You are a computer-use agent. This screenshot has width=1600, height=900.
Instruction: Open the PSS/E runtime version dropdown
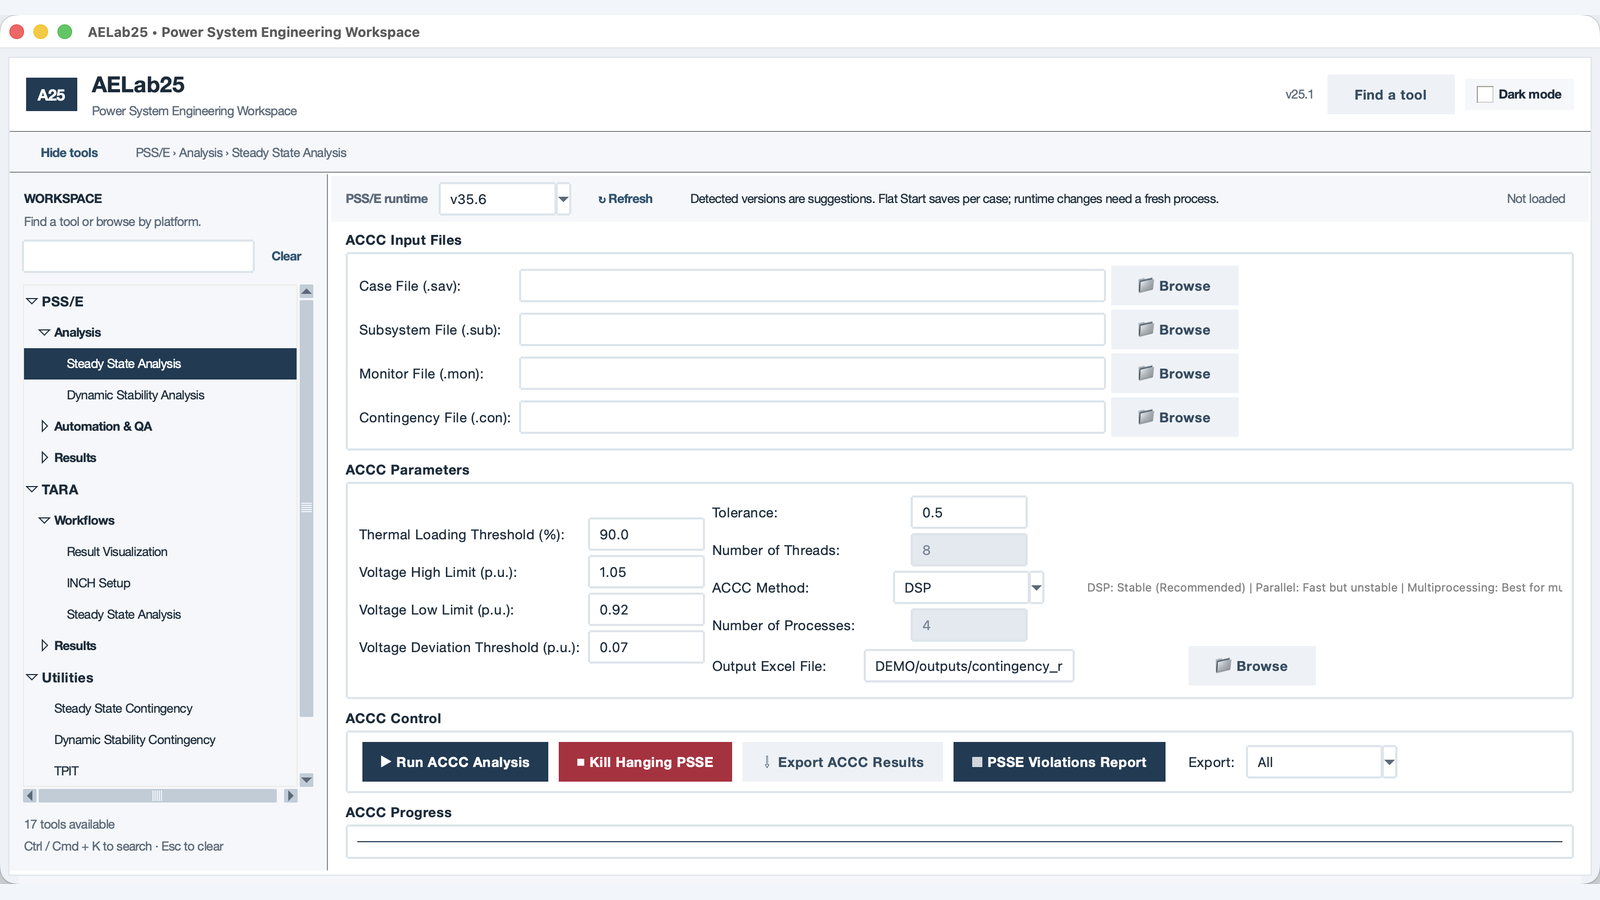pos(563,199)
